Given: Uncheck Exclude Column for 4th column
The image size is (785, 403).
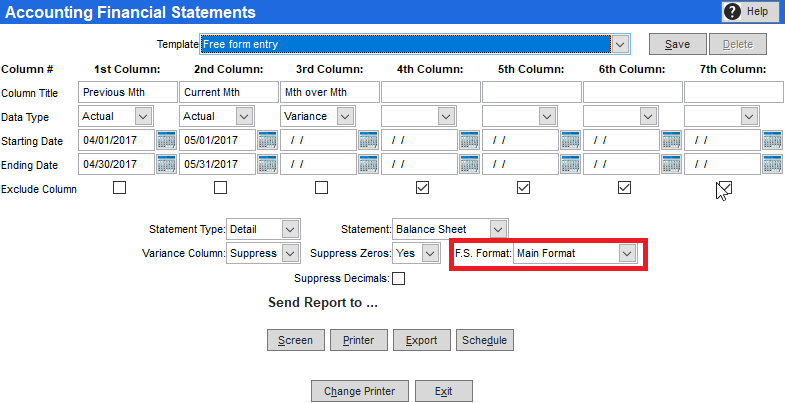Looking at the screenshot, I should [x=422, y=187].
